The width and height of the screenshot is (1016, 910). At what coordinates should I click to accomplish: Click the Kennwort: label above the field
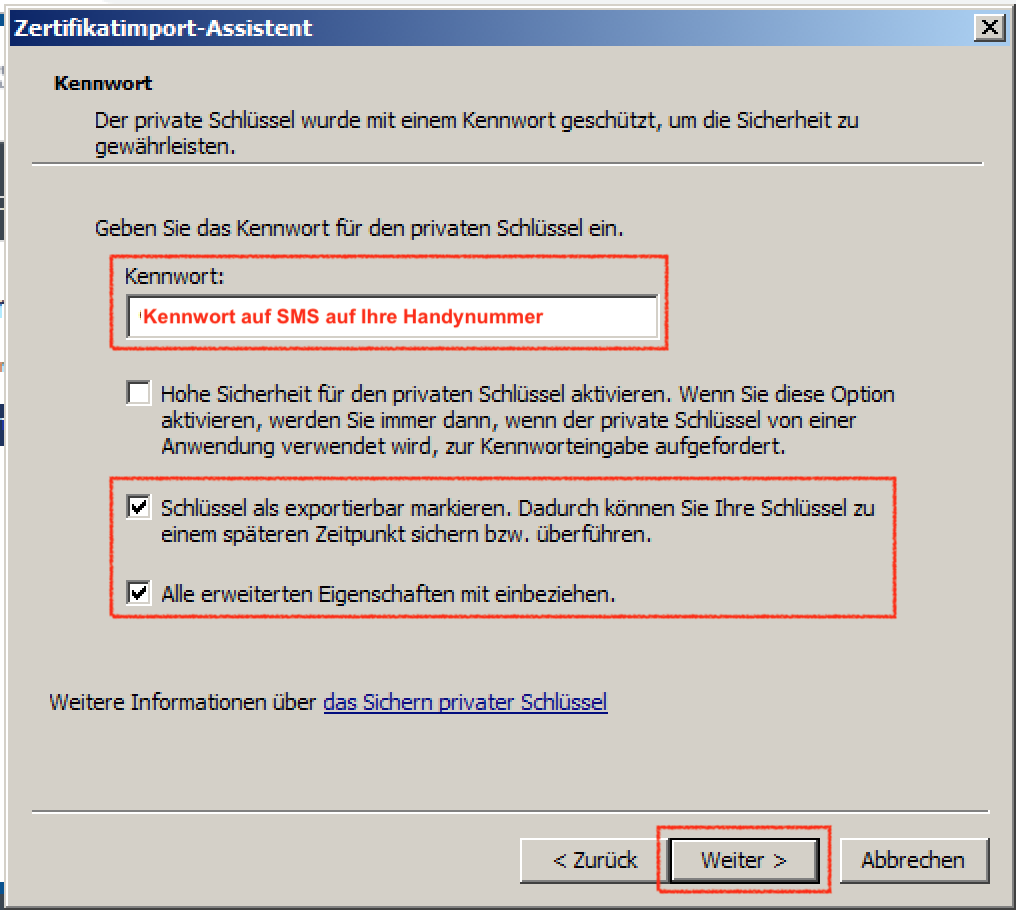click(174, 277)
